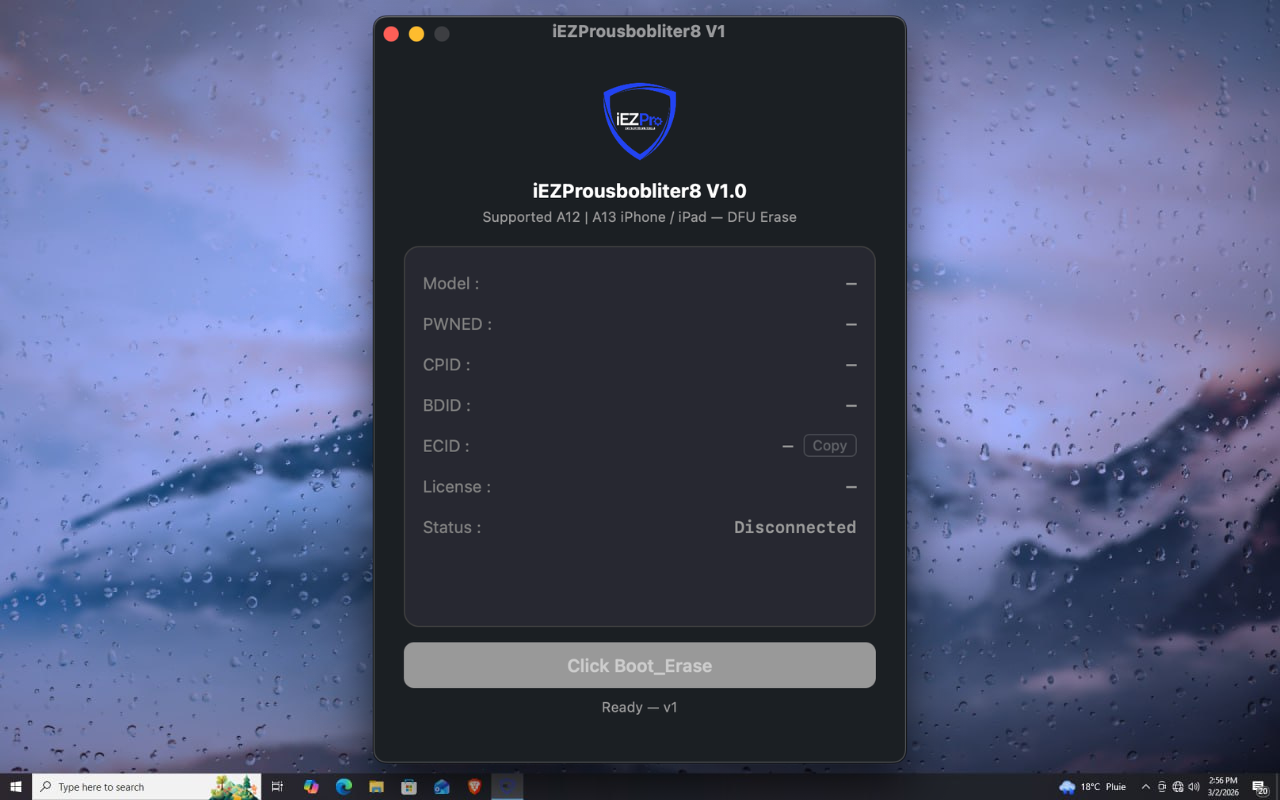Click the gray zoom window button
This screenshot has width=1280, height=800.
[441, 34]
